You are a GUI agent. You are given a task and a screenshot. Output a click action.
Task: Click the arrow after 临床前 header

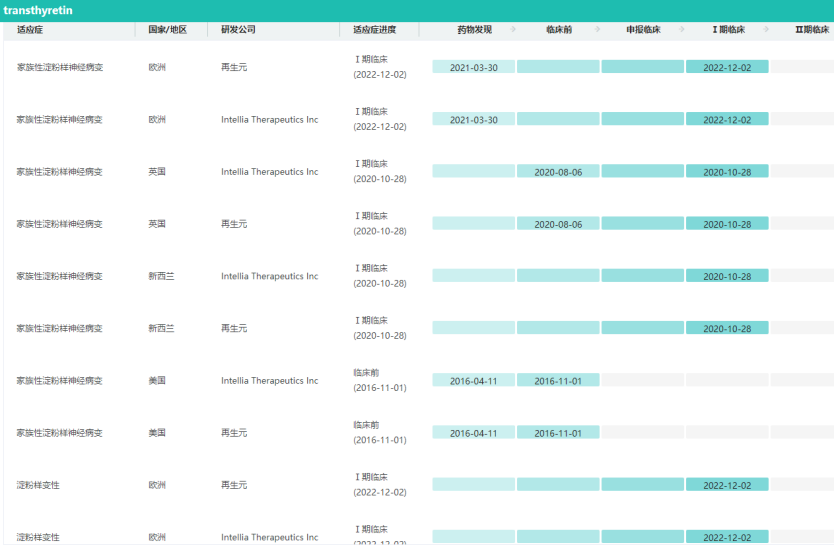(597, 29)
